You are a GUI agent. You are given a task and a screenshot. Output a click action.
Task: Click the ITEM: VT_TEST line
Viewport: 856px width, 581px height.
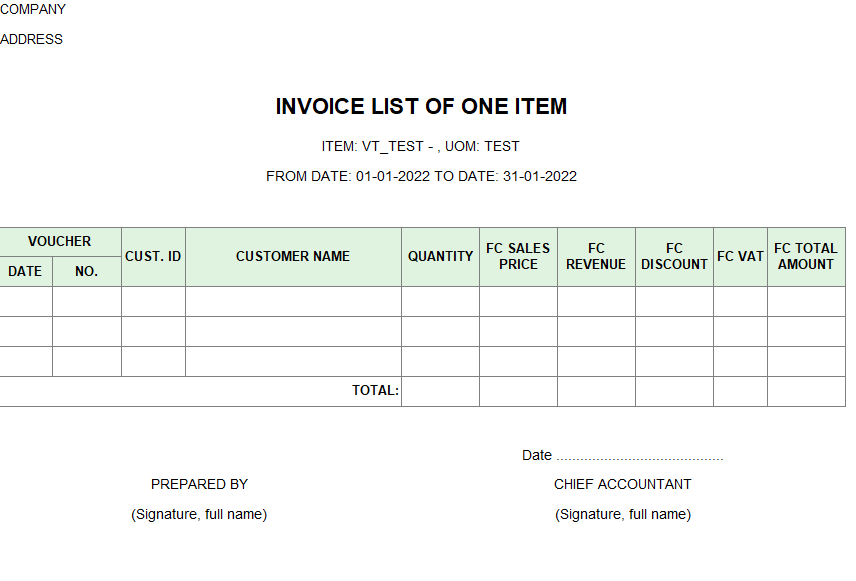420,146
